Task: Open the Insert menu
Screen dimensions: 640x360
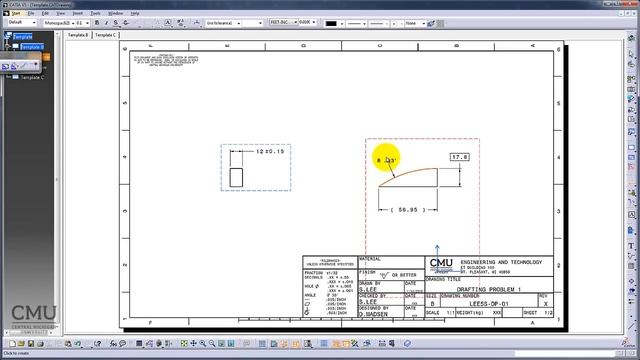Action: click(78, 13)
